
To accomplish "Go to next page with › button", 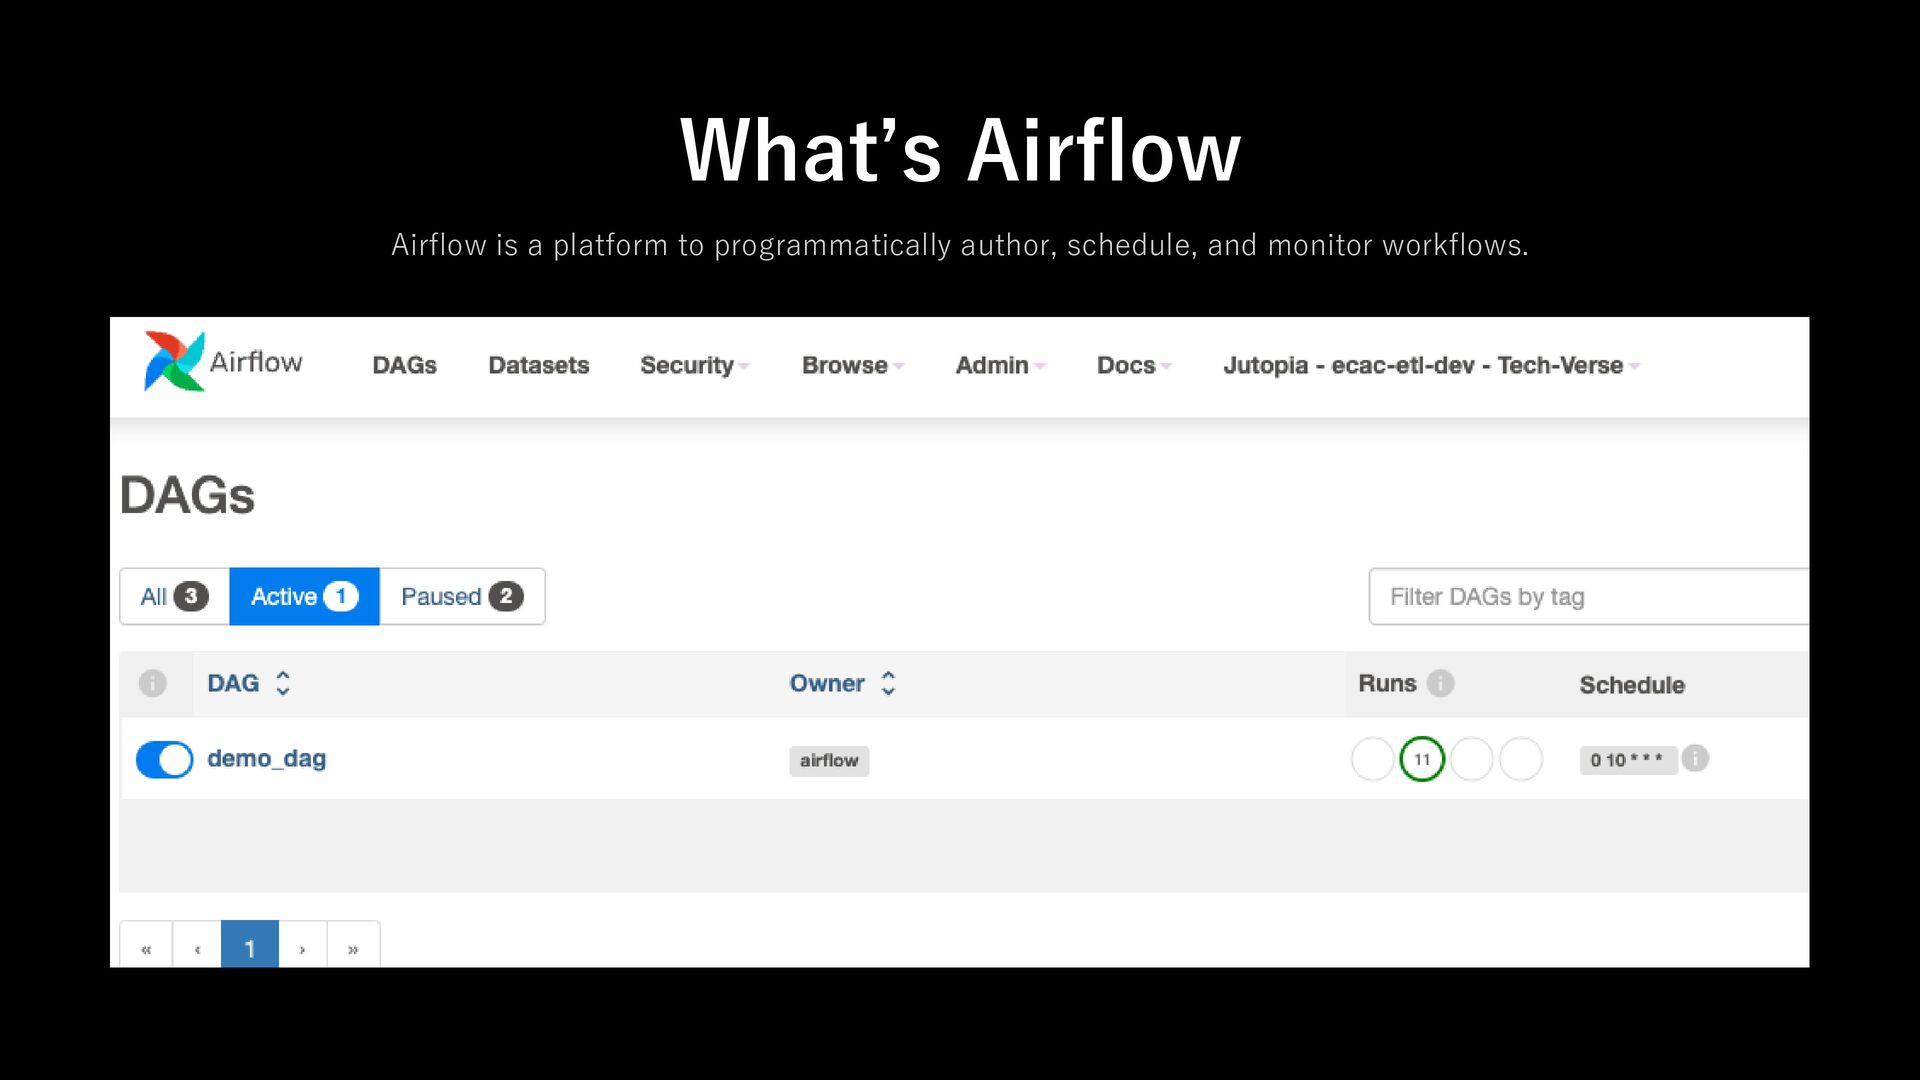I will tap(302, 947).
